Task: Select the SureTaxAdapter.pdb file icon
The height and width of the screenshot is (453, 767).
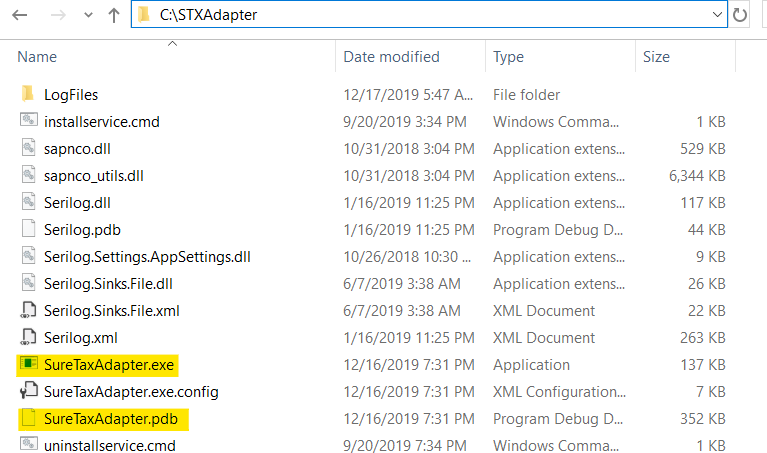Action: [x=27, y=419]
